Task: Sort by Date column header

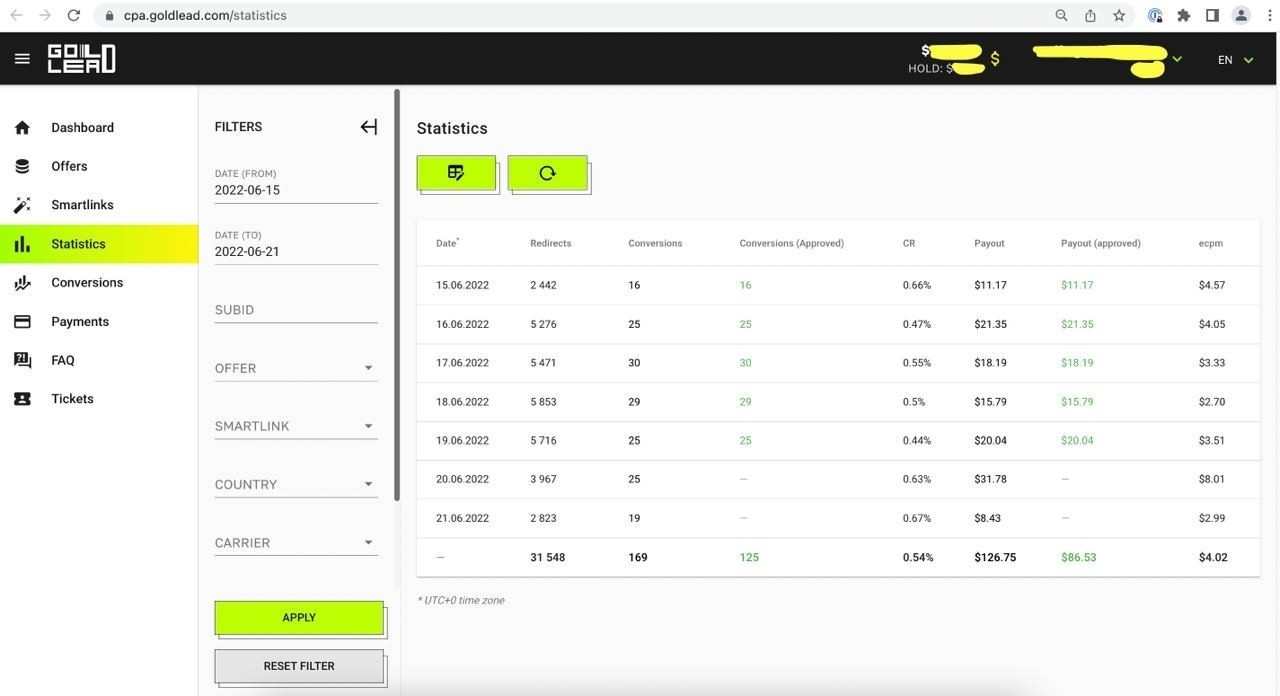Action: (447, 243)
